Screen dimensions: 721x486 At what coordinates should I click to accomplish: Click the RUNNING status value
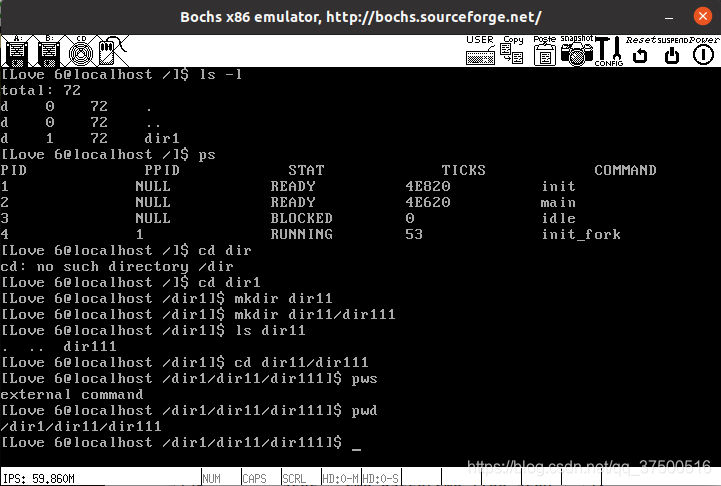[x=301, y=234]
